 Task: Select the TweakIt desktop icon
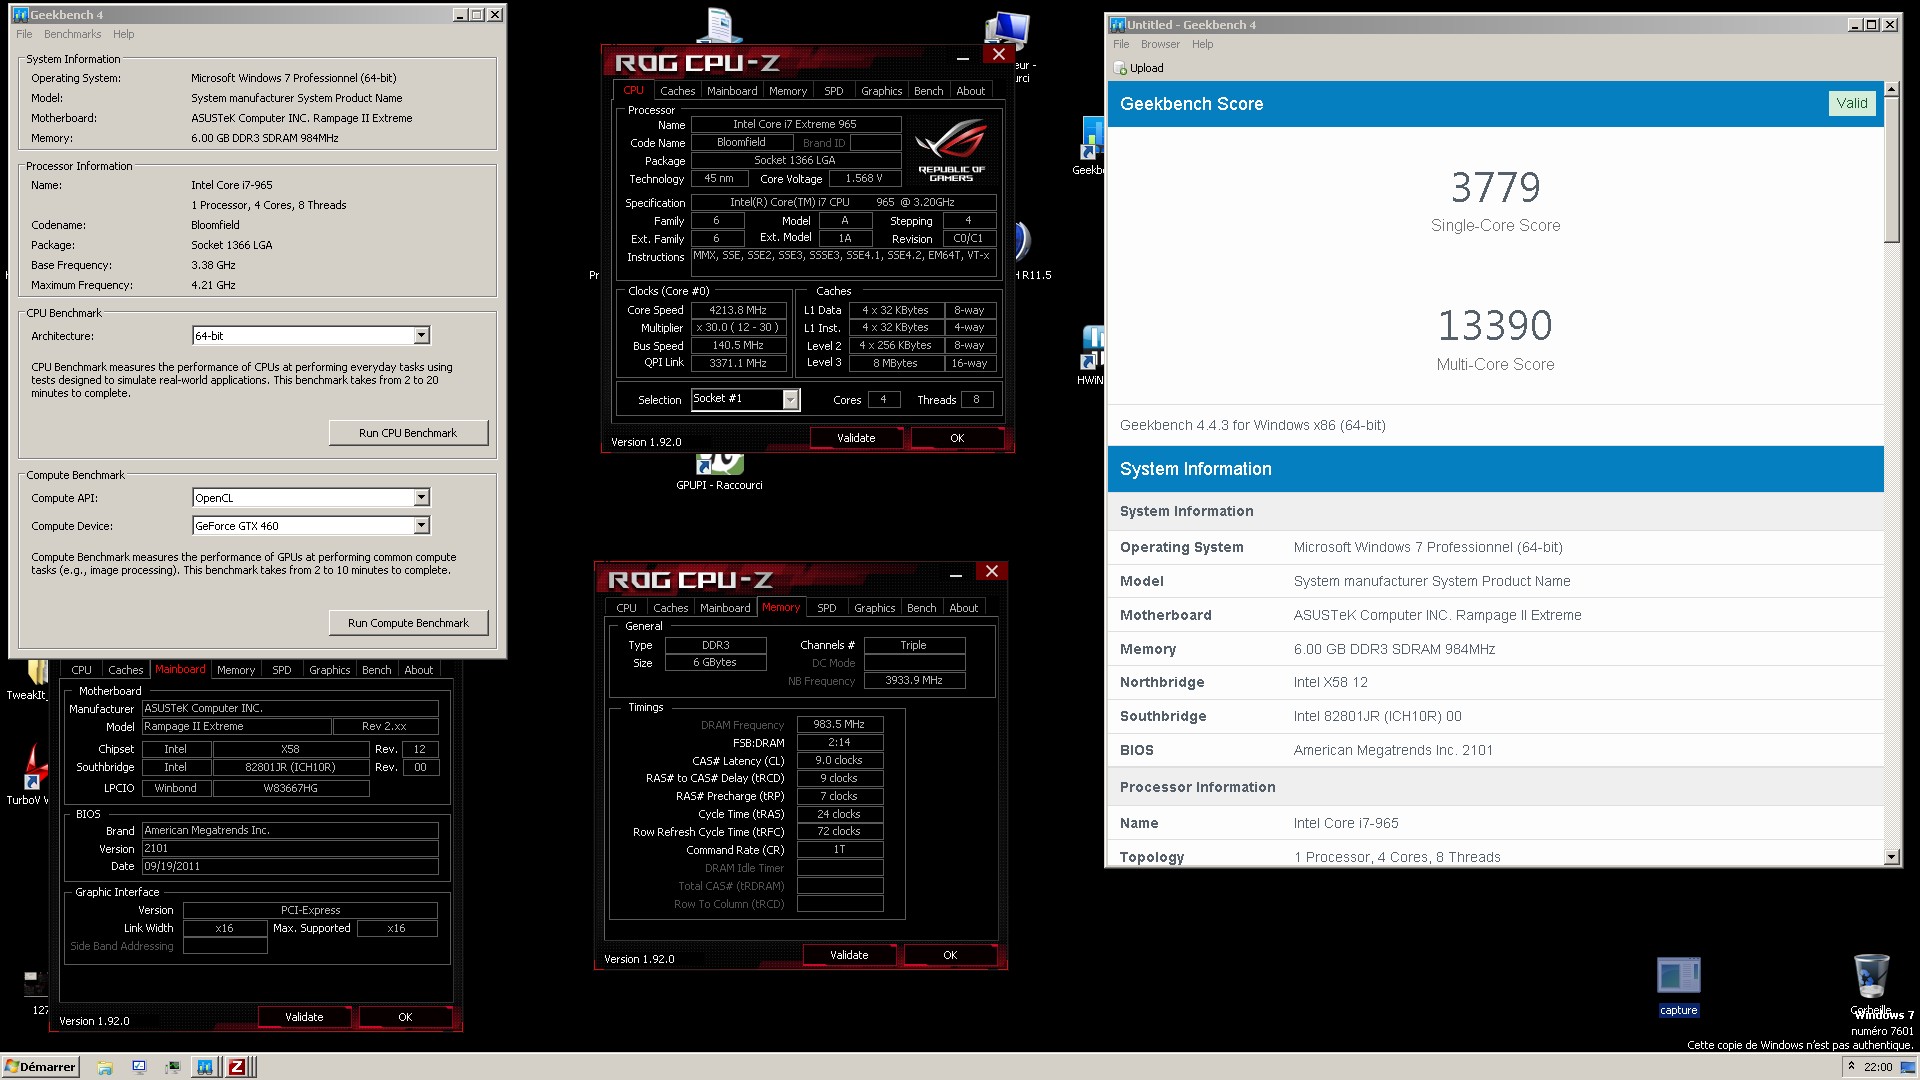(27, 681)
